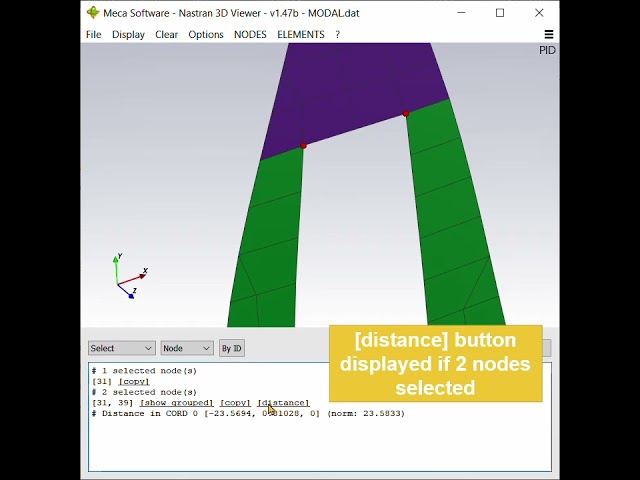Open the Display menu

click(x=128, y=35)
